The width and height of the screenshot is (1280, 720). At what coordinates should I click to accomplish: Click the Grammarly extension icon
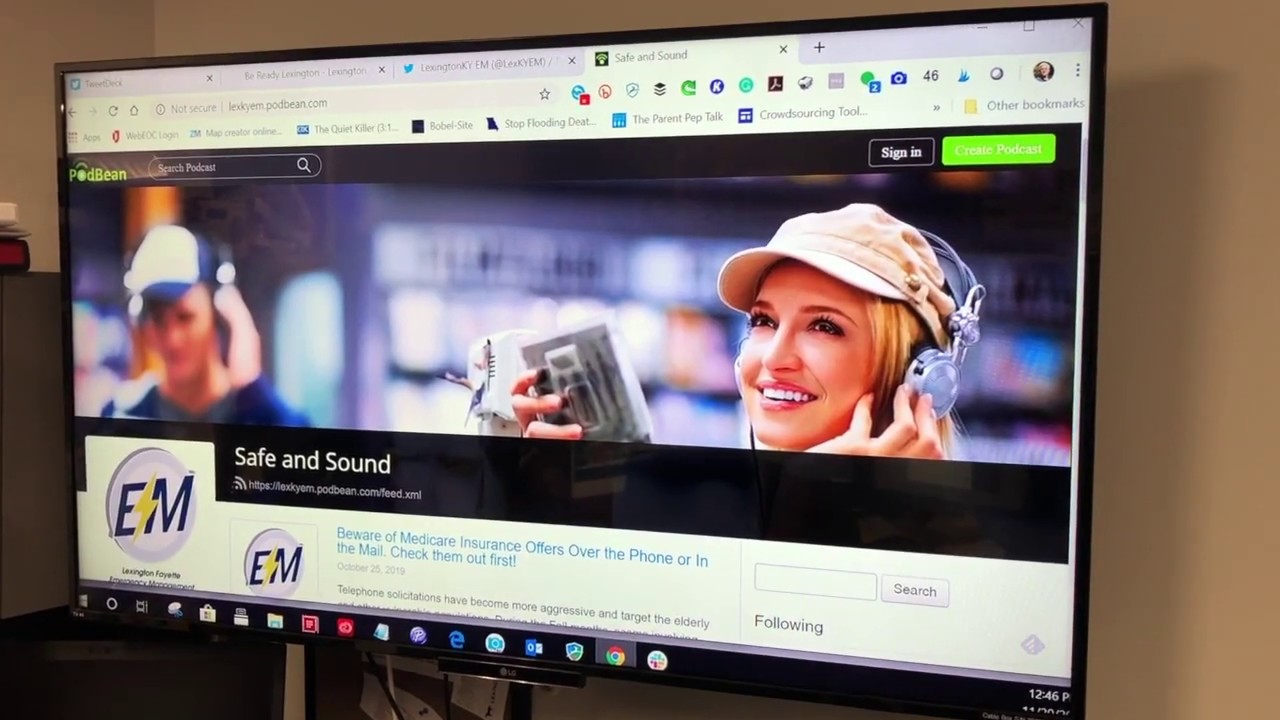coord(746,86)
